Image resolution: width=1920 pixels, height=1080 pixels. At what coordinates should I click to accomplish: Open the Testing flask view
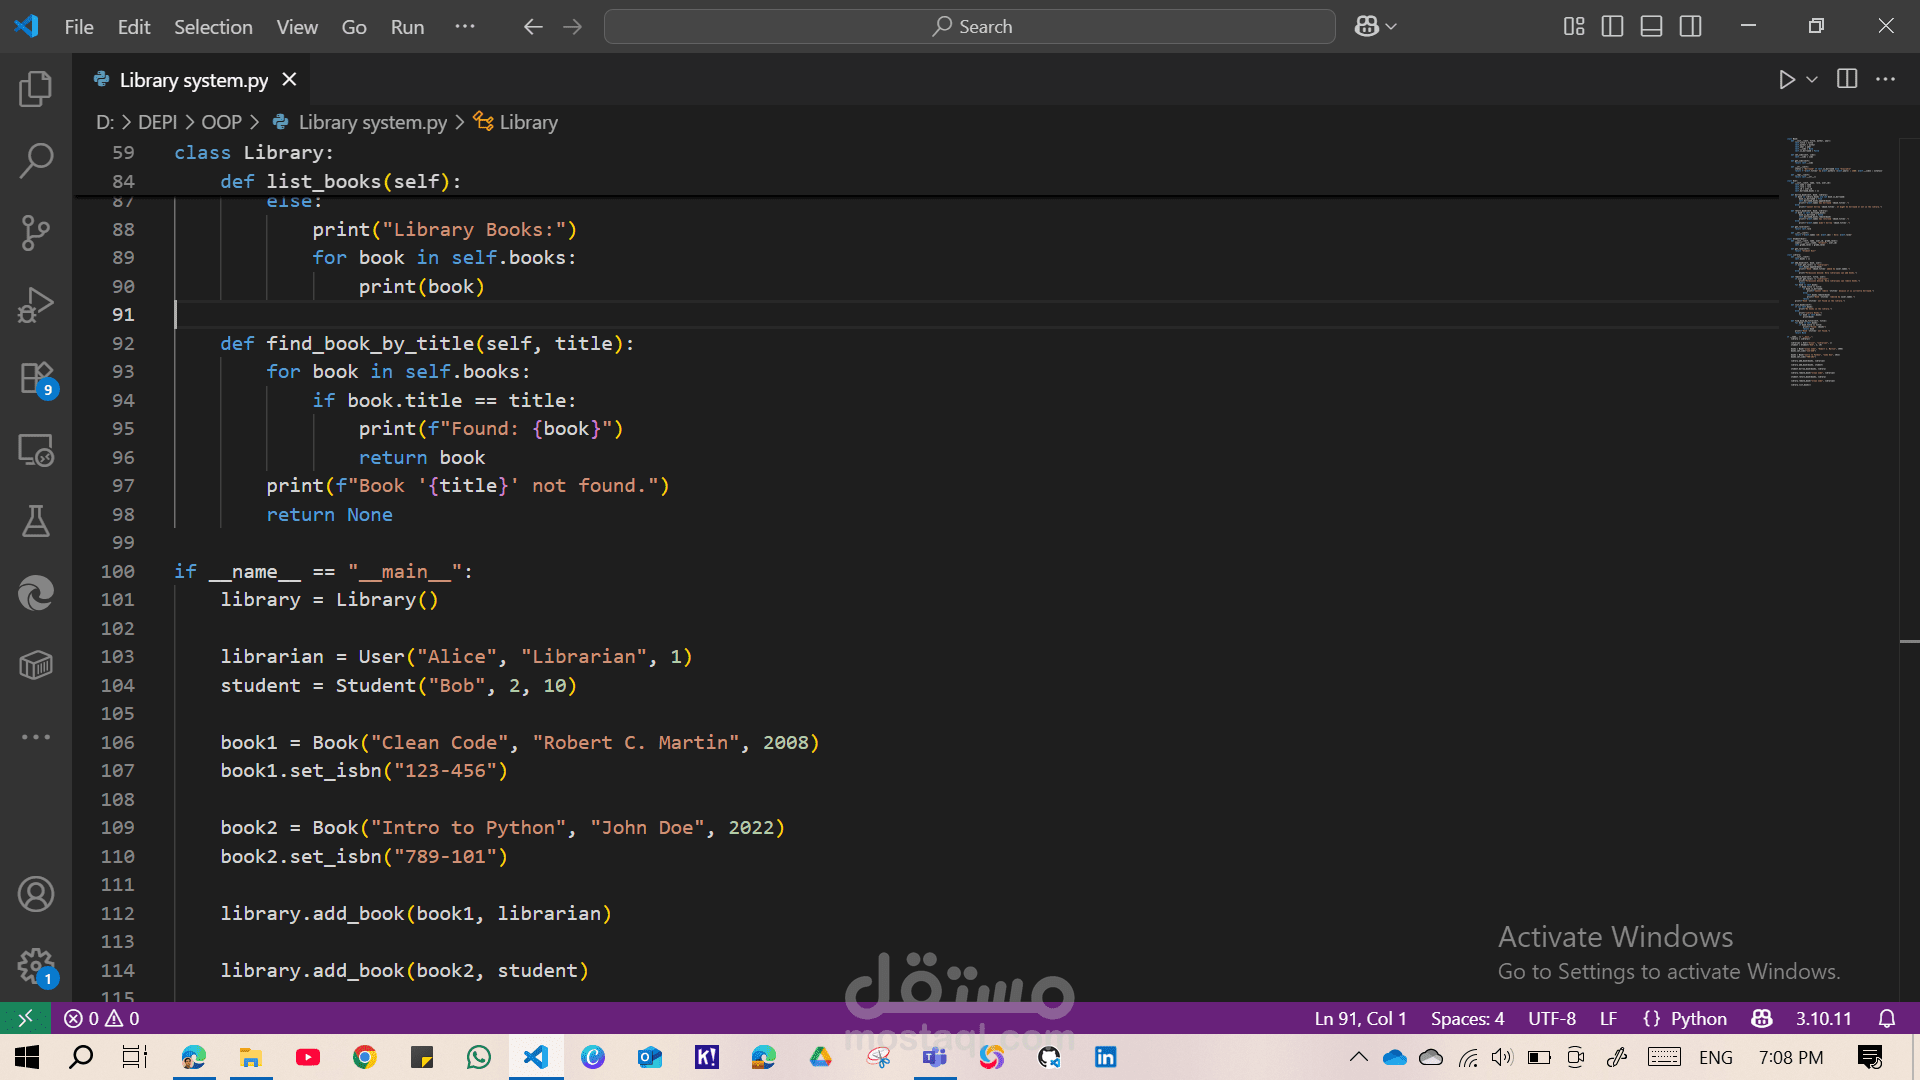point(36,521)
